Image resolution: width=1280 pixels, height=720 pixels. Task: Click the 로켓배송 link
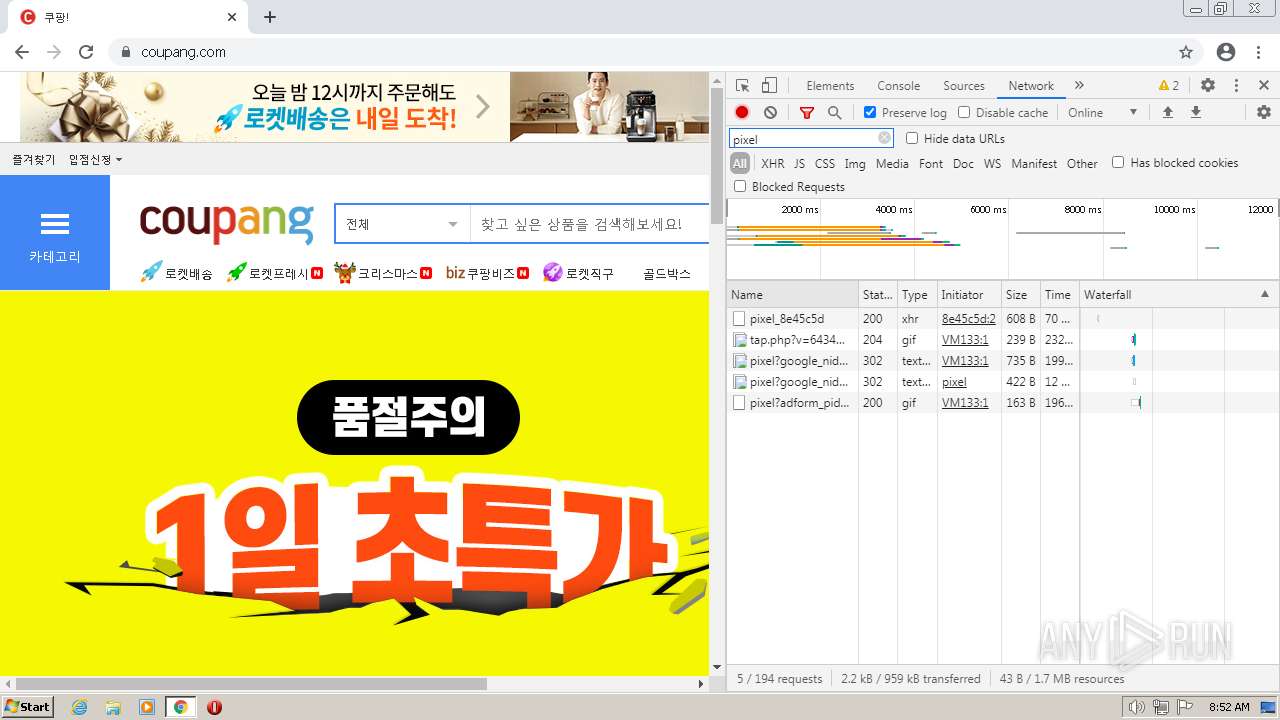[x=177, y=273]
